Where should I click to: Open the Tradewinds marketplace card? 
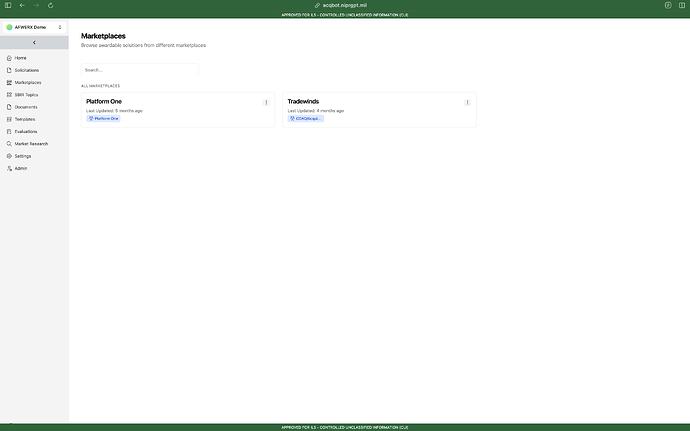point(379,110)
